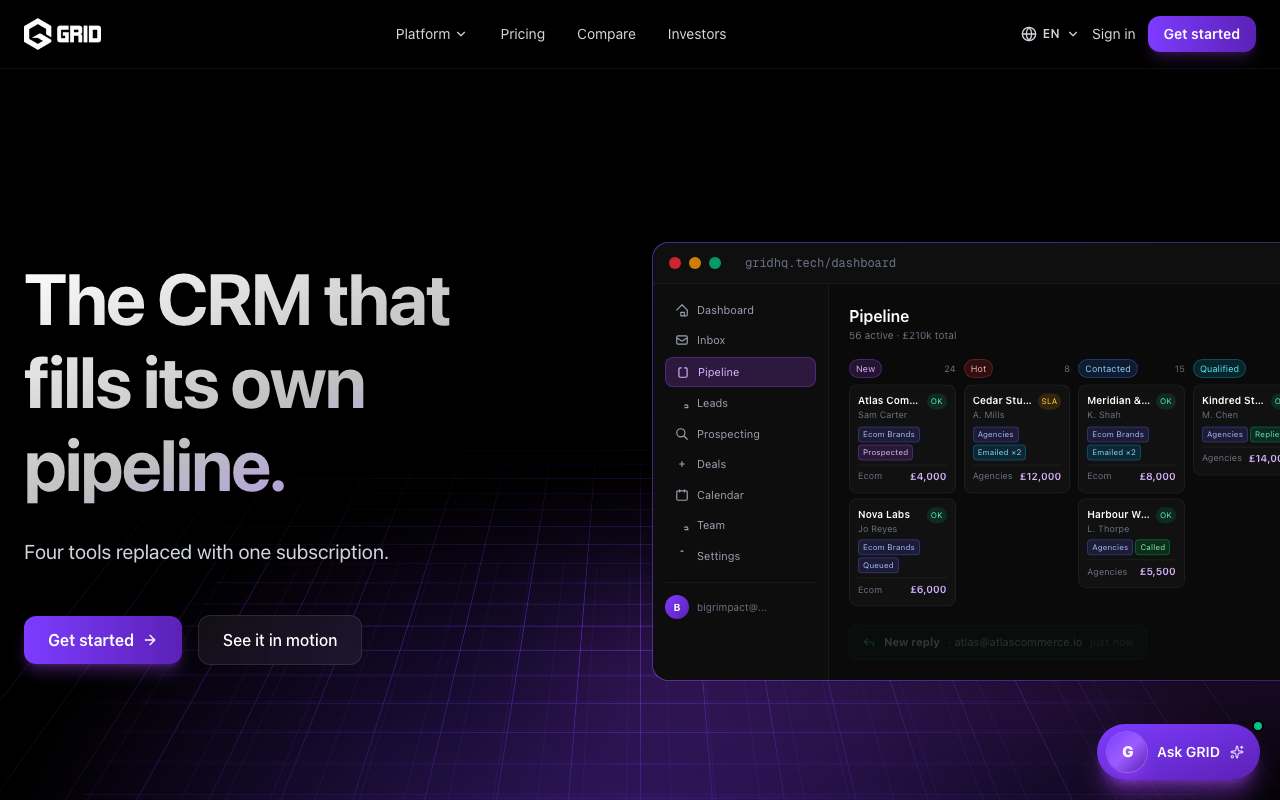Screen dimensions: 1280x800
Task: Click the £6,000 amount
Action: coord(928,590)
